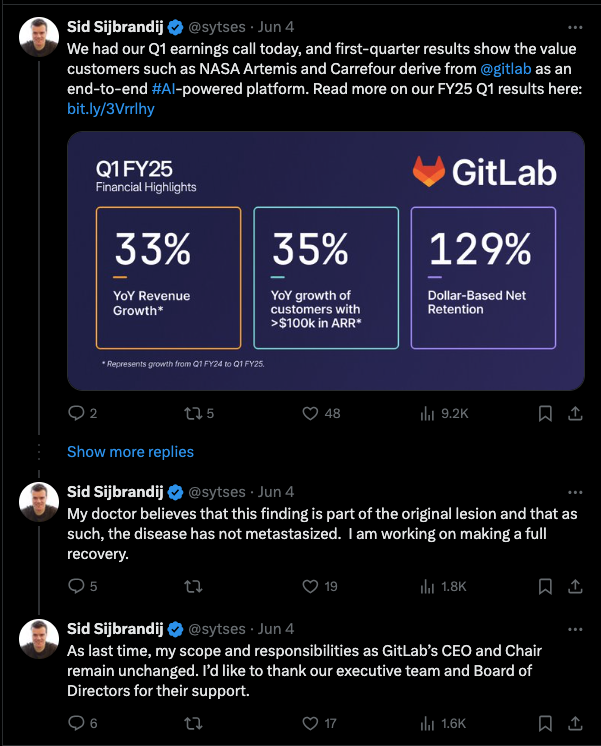Repost the Q1 earnings tweet with 5 reposts
This screenshot has height=746, width=601.
(x=199, y=413)
